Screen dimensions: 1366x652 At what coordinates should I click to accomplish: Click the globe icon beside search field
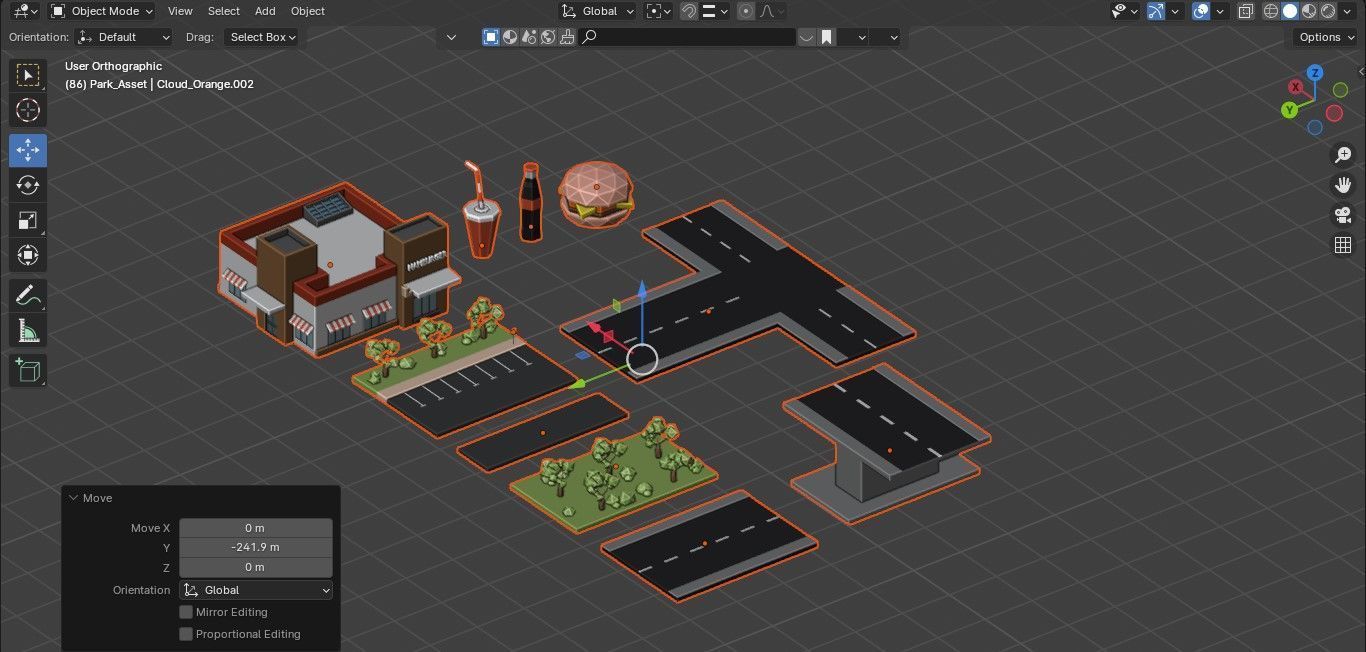pos(548,37)
